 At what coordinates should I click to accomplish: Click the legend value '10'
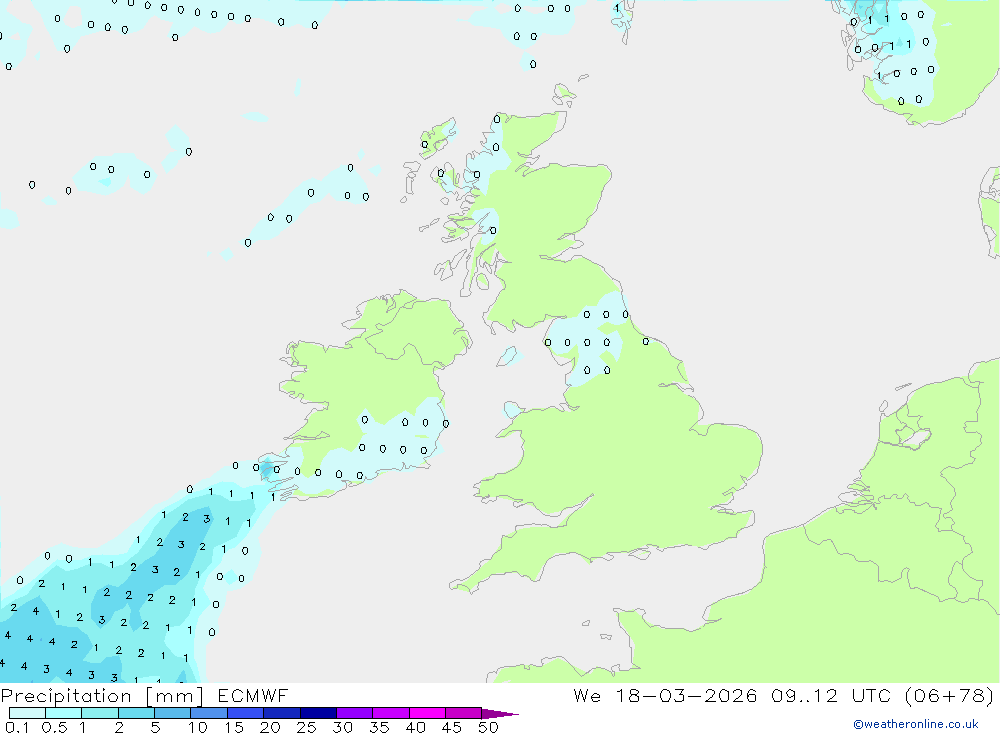click(x=198, y=727)
